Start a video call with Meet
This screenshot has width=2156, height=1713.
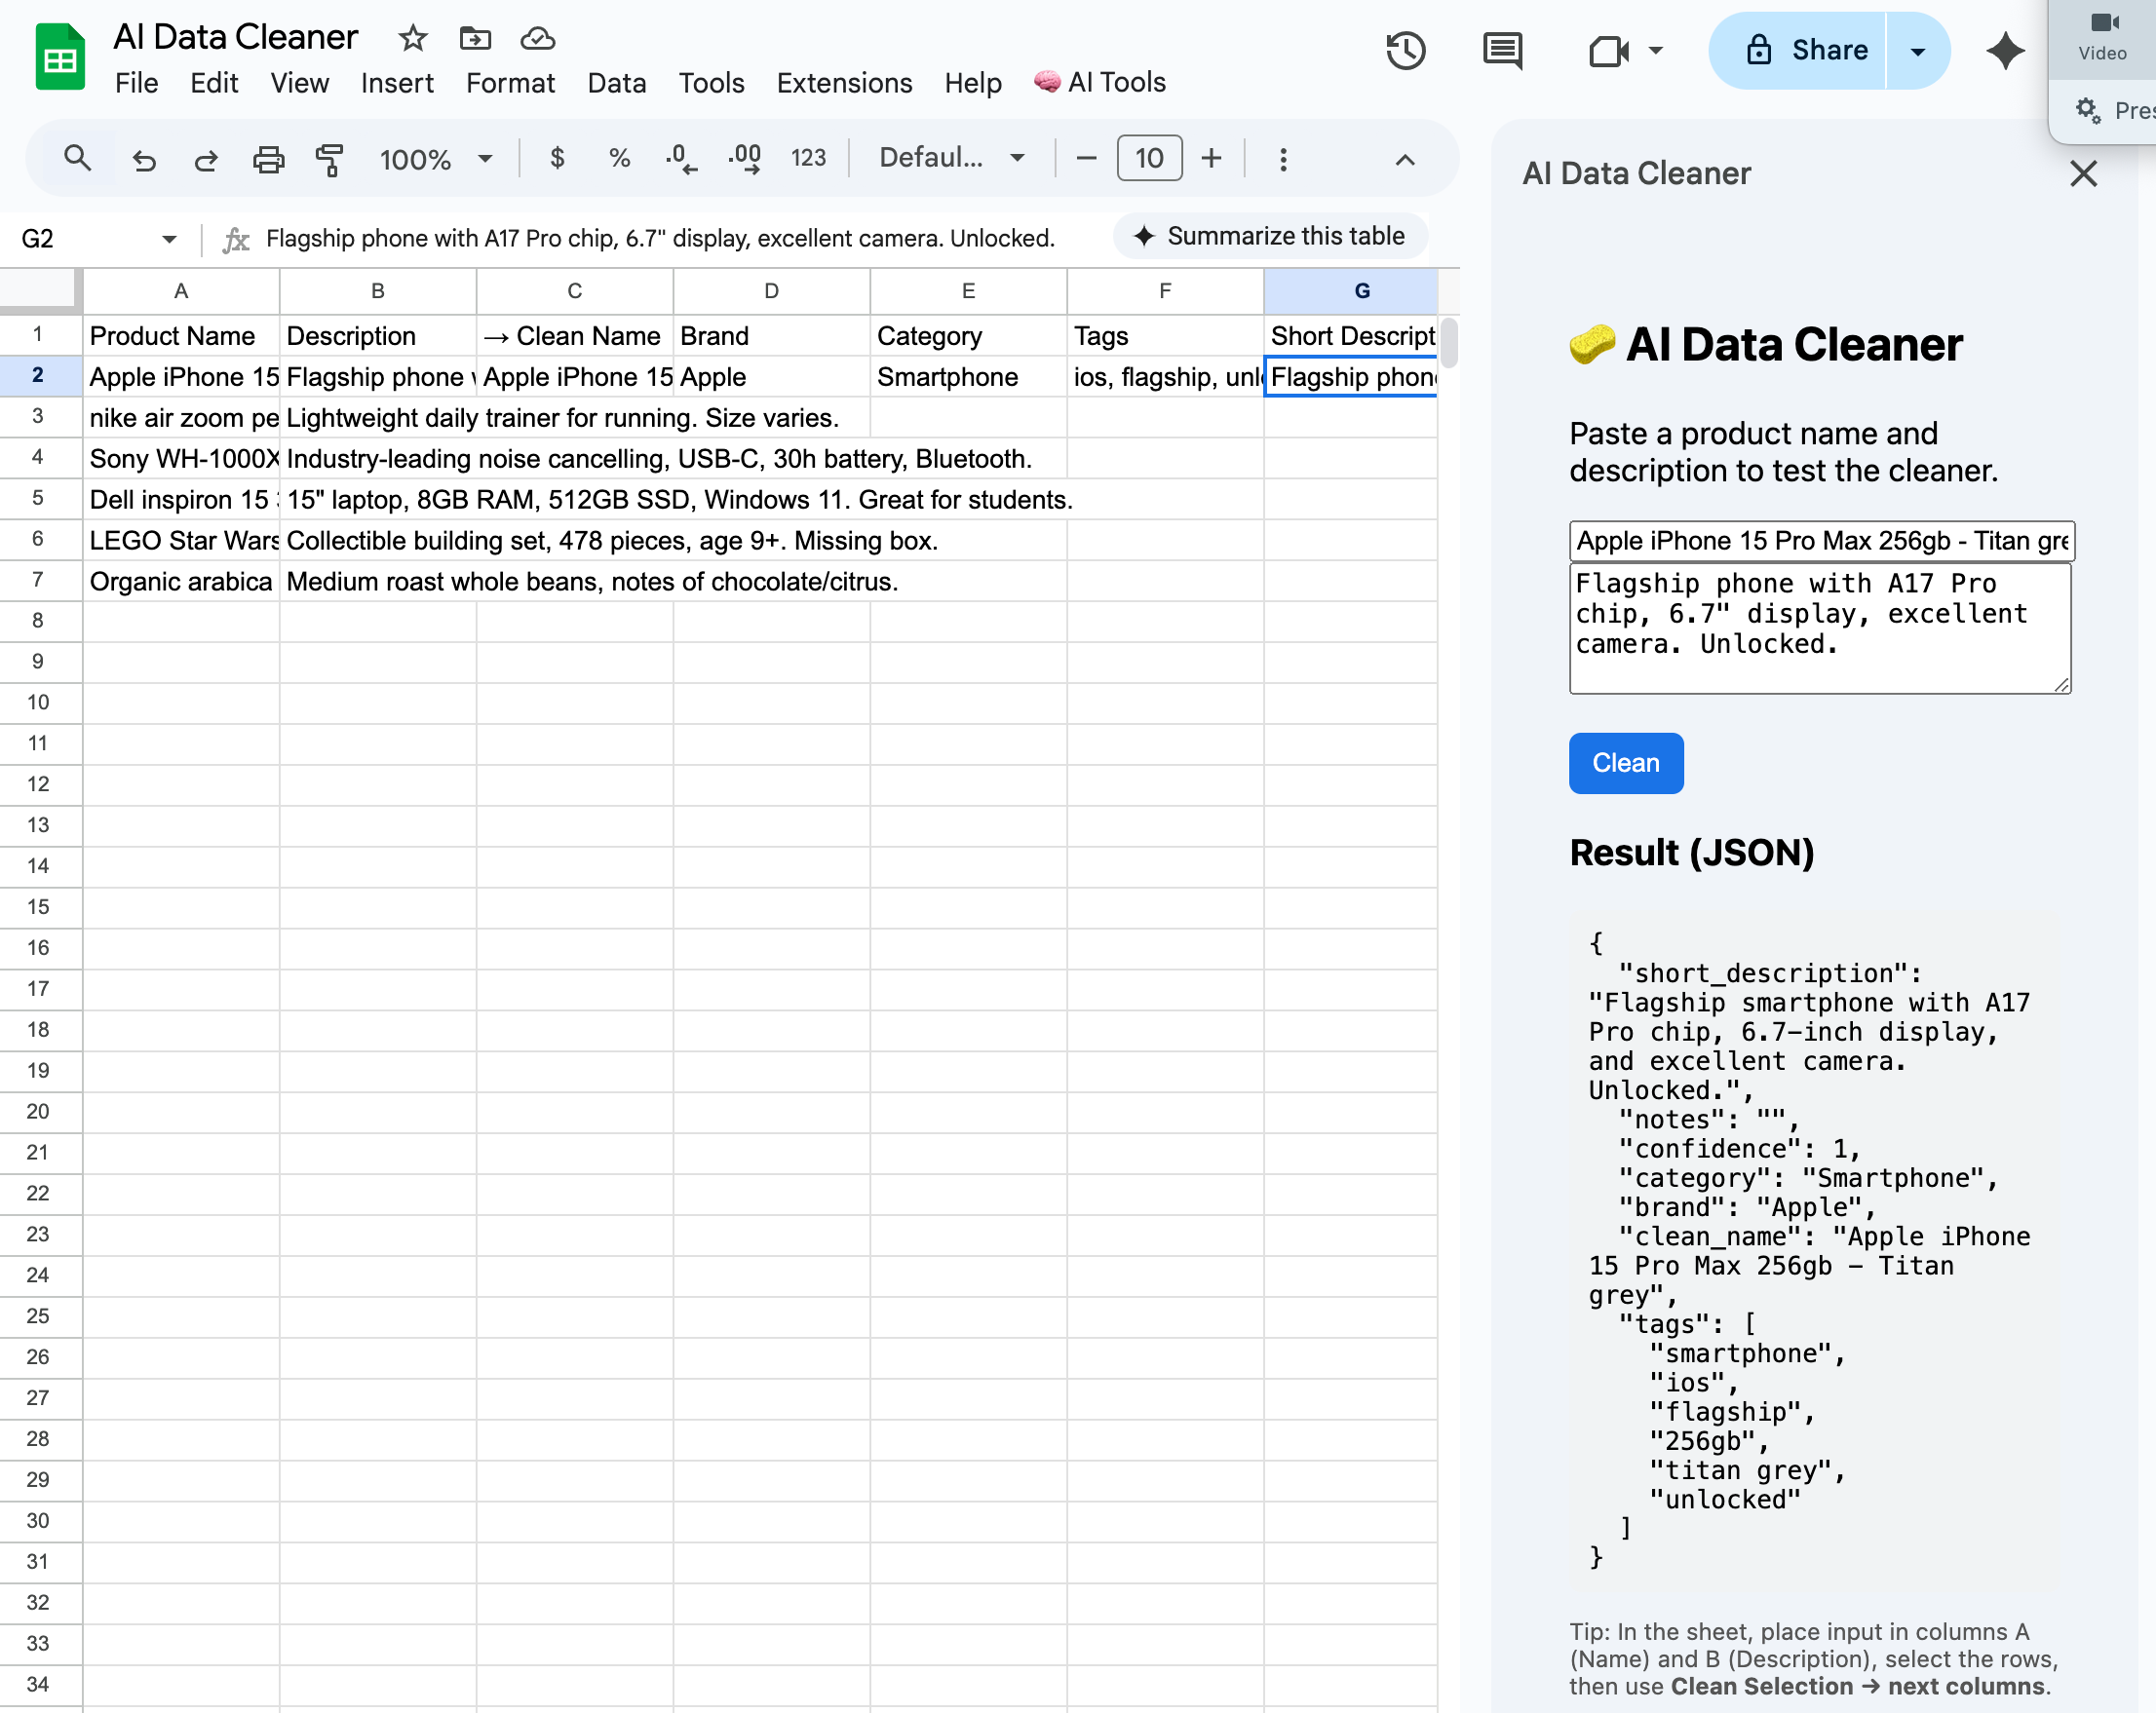point(1608,51)
